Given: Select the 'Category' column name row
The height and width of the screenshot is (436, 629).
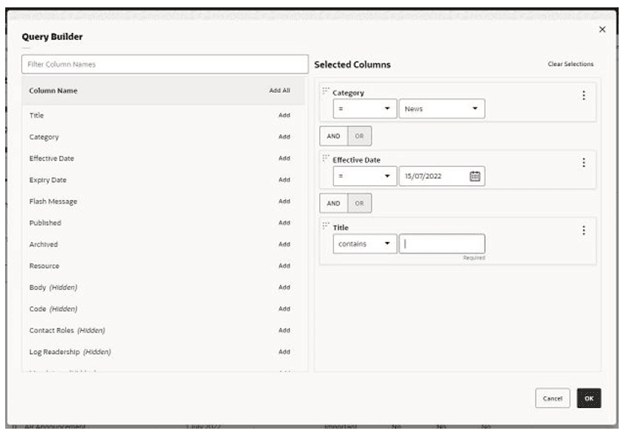Looking at the screenshot, I should pyautogui.click(x=163, y=137).
